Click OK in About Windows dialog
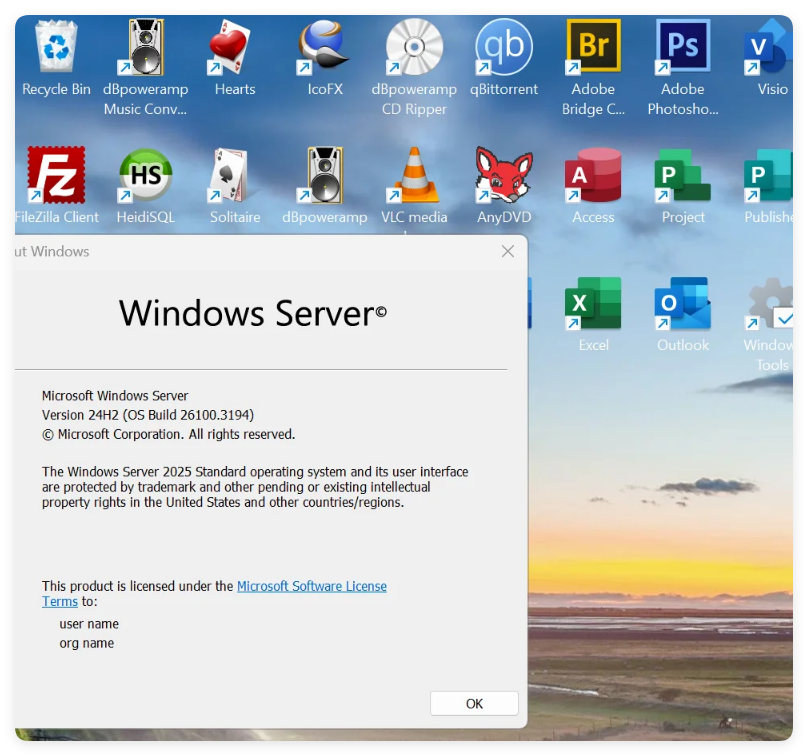Image resolution: width=808 pixels, height=756 pixels. point(474,703)
